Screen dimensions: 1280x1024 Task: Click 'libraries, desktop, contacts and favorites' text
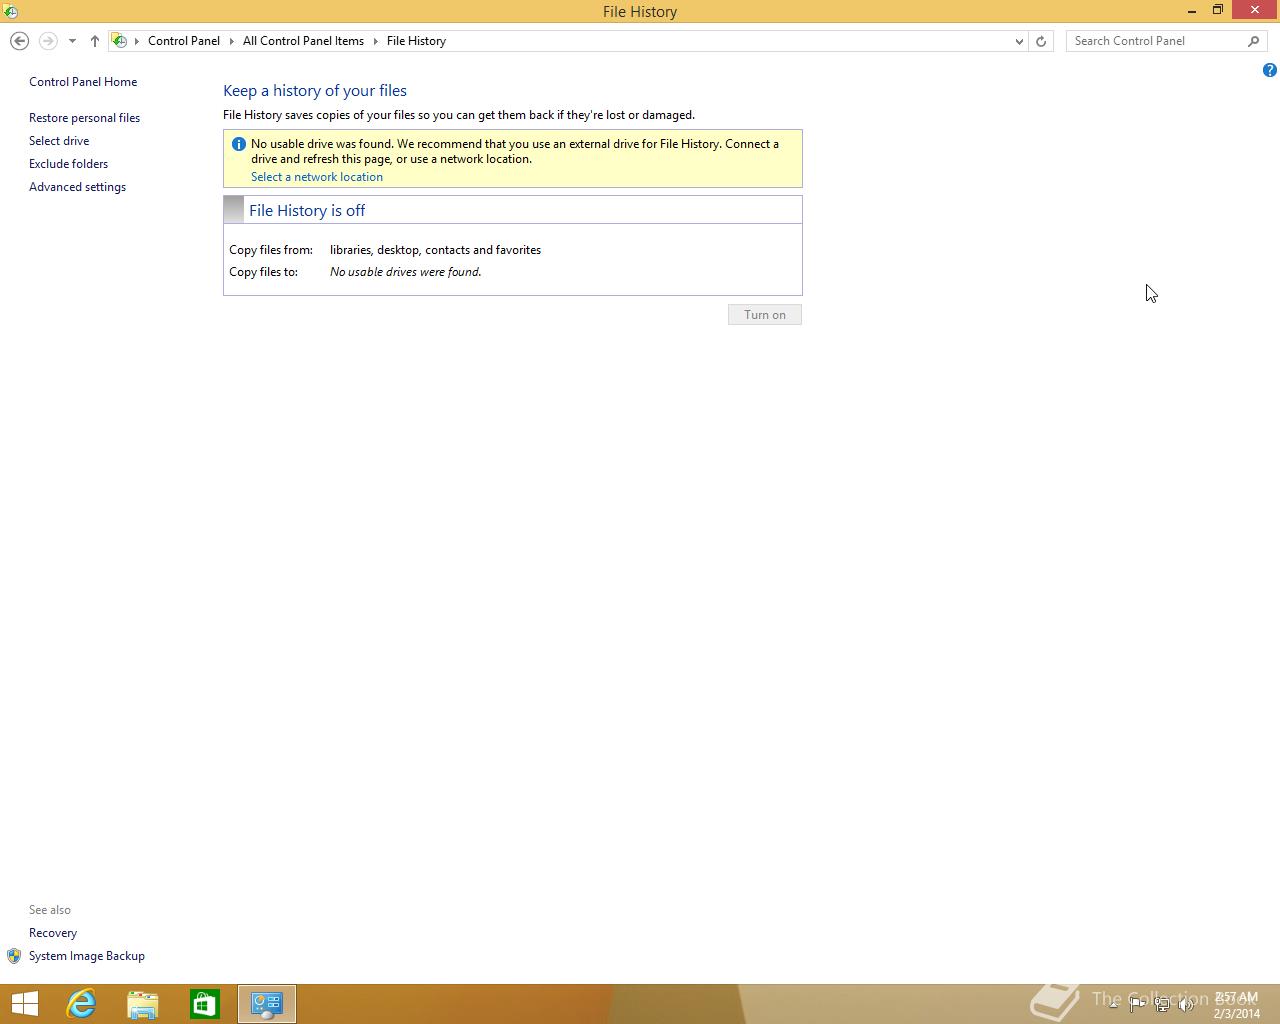click(435, 250)
